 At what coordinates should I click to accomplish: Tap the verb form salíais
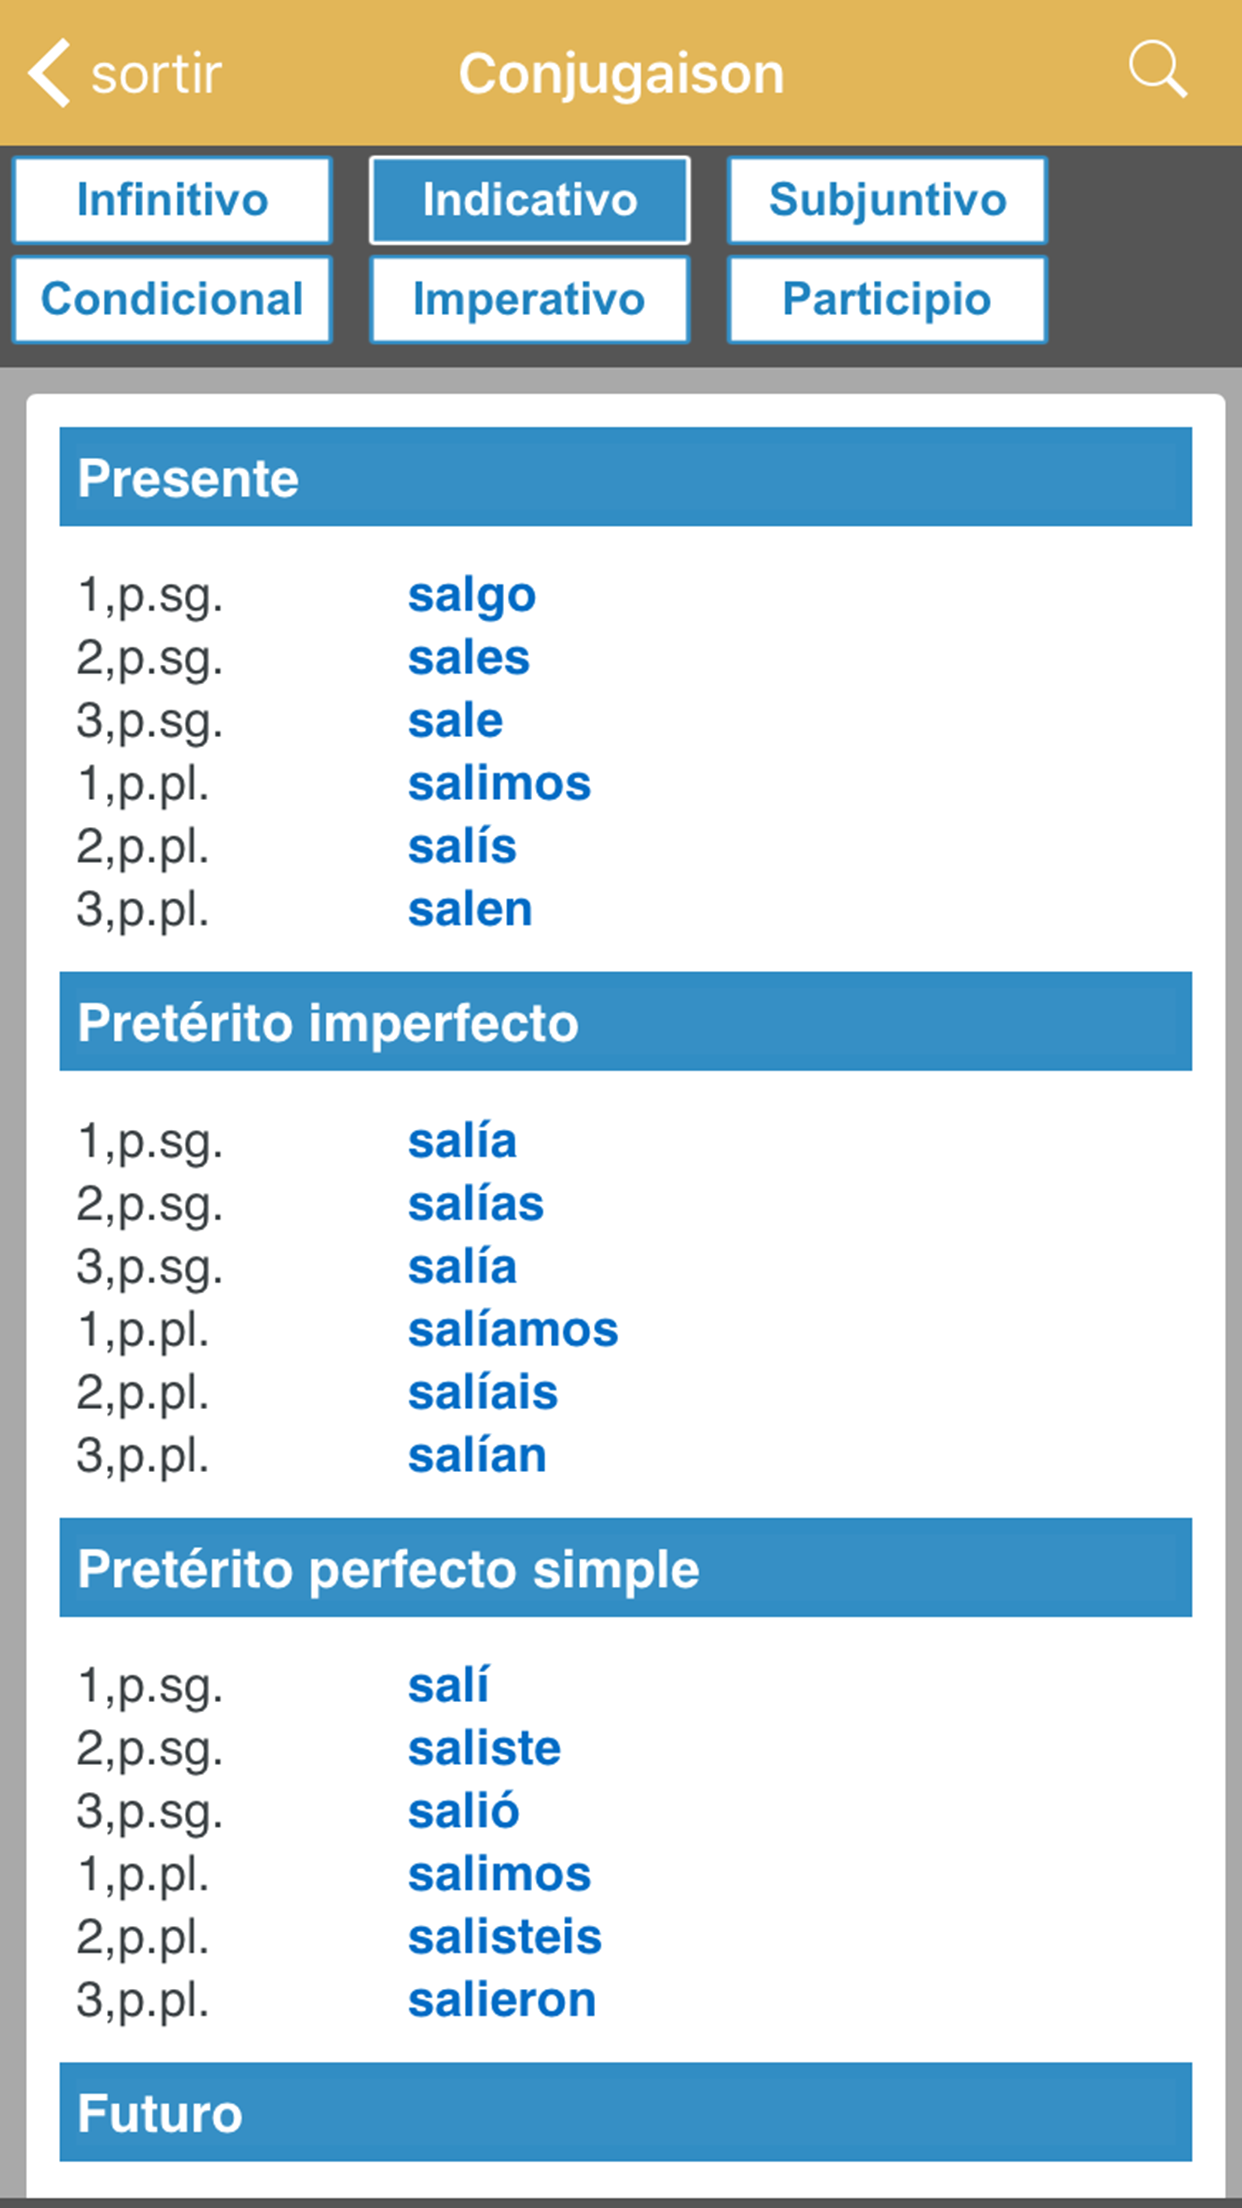483,1393
